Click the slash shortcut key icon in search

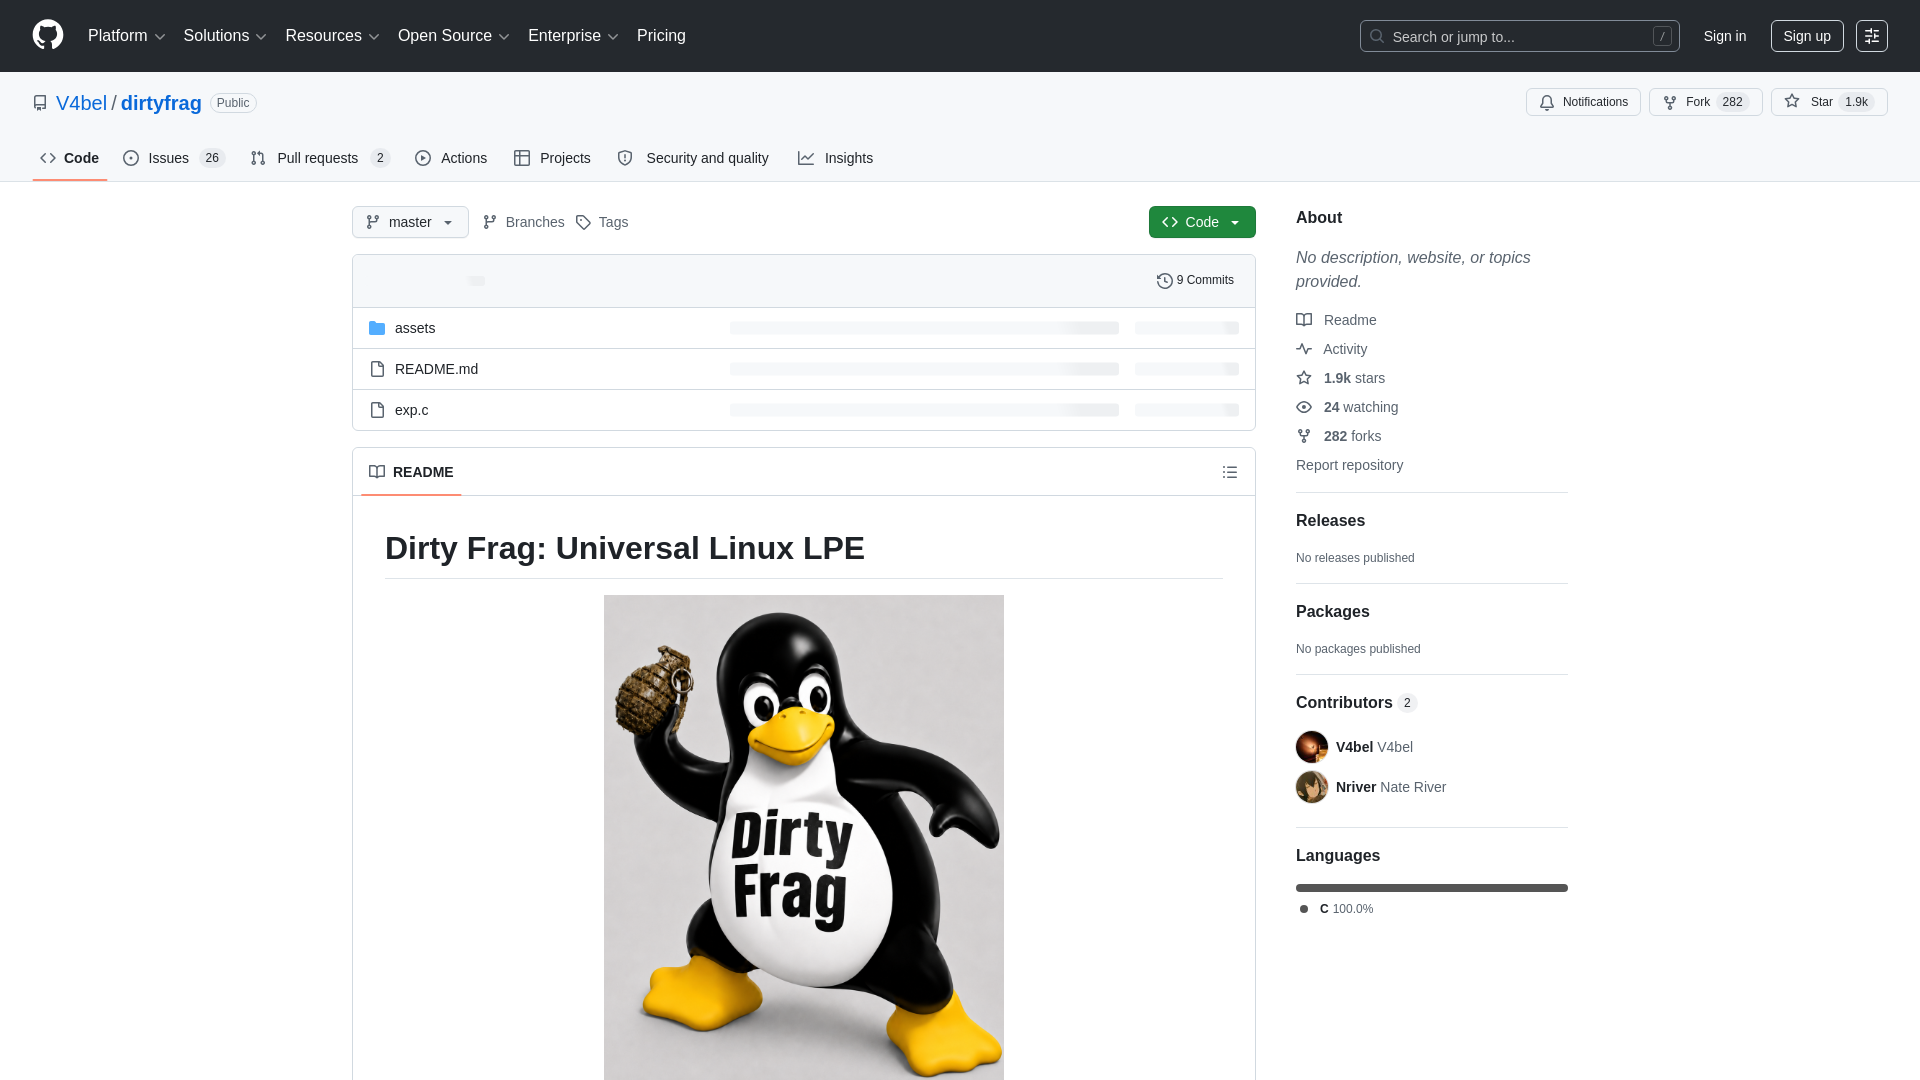(x=1662, y=36)
